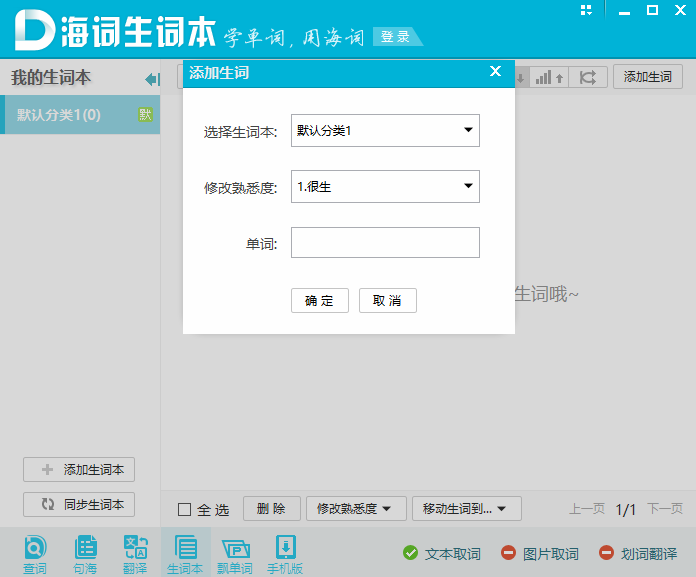Select the 默认分类1(0) word book
696x577 pixels.
coord(80,115)
